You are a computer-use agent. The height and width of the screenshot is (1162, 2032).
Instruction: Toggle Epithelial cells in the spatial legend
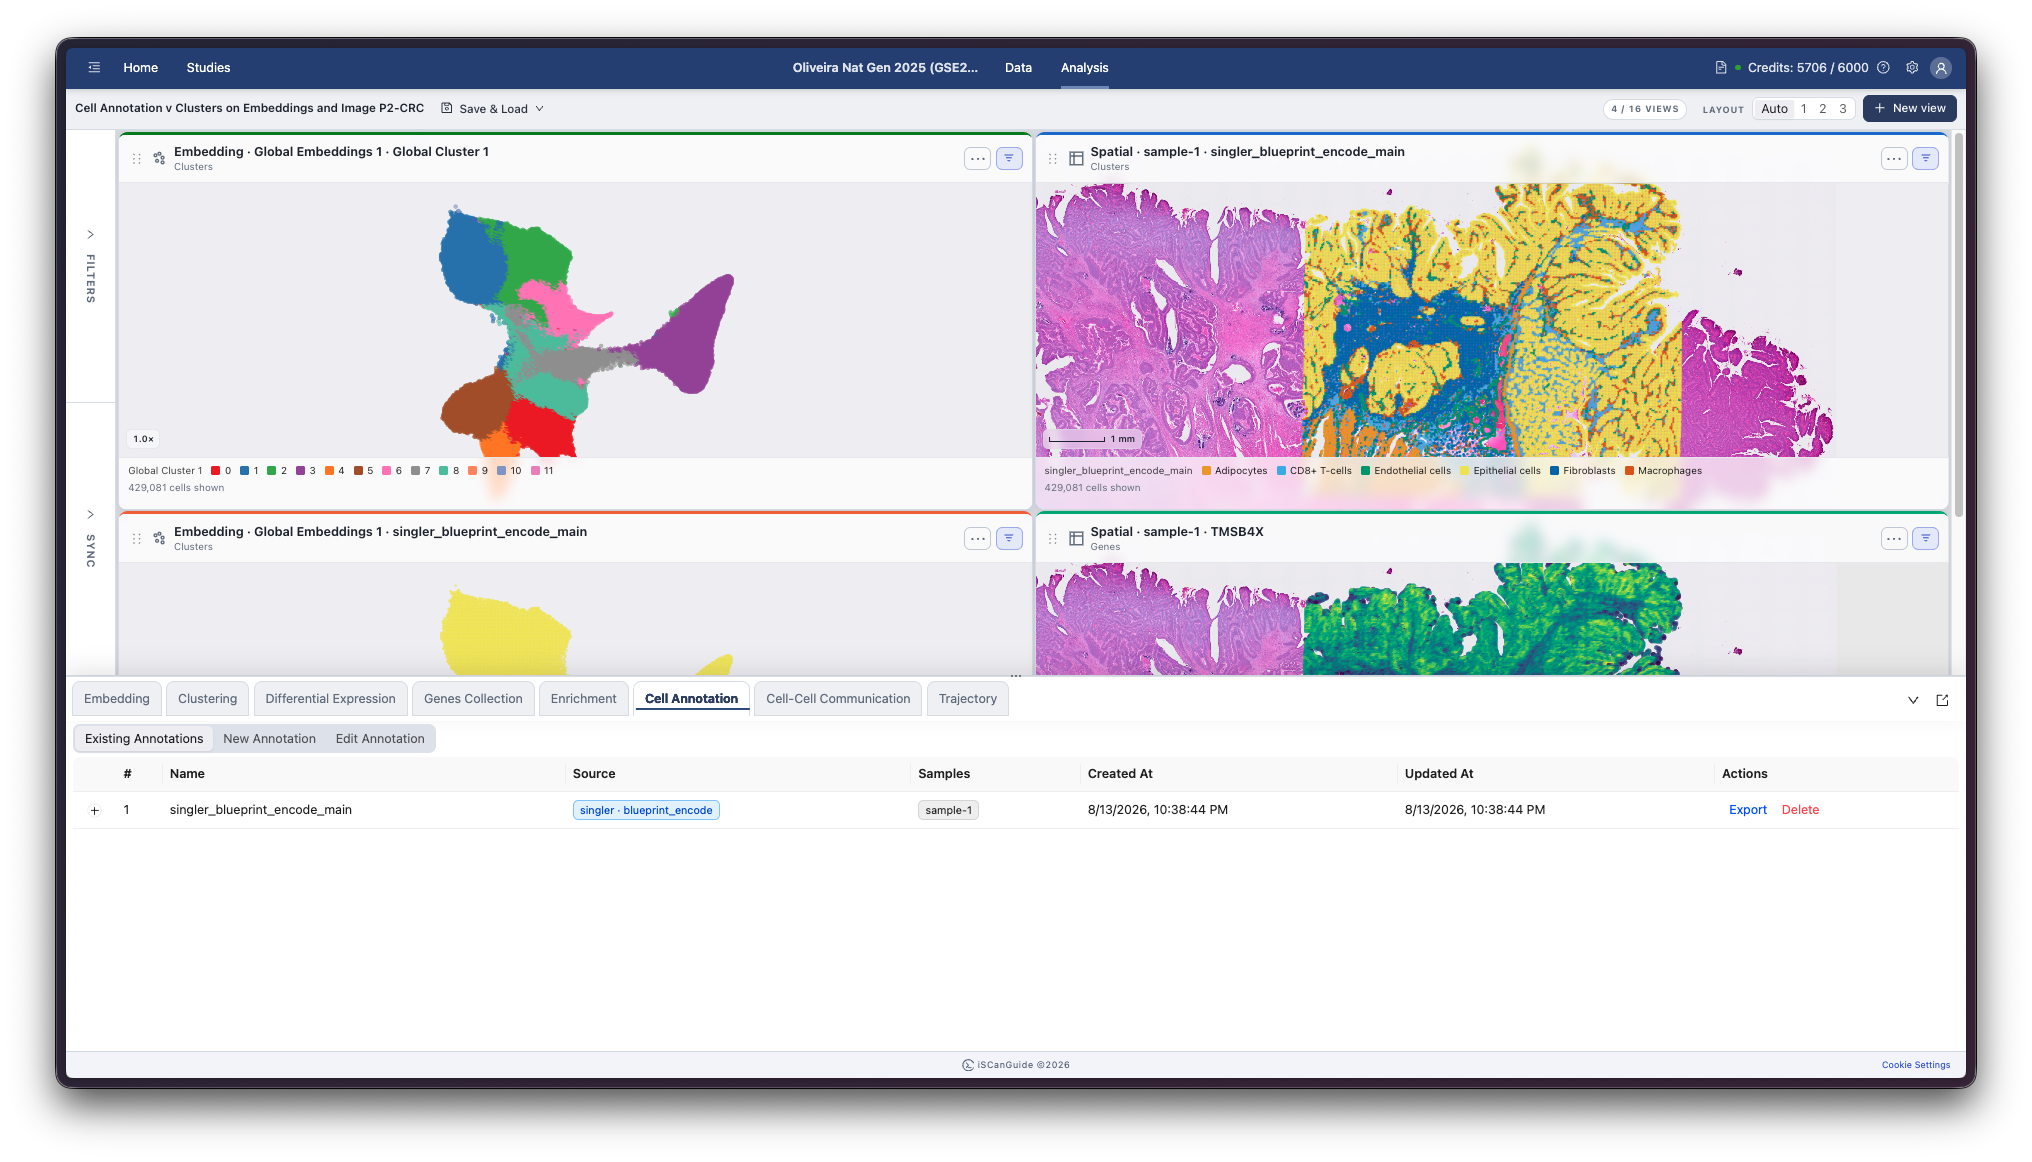[1500, 470]
